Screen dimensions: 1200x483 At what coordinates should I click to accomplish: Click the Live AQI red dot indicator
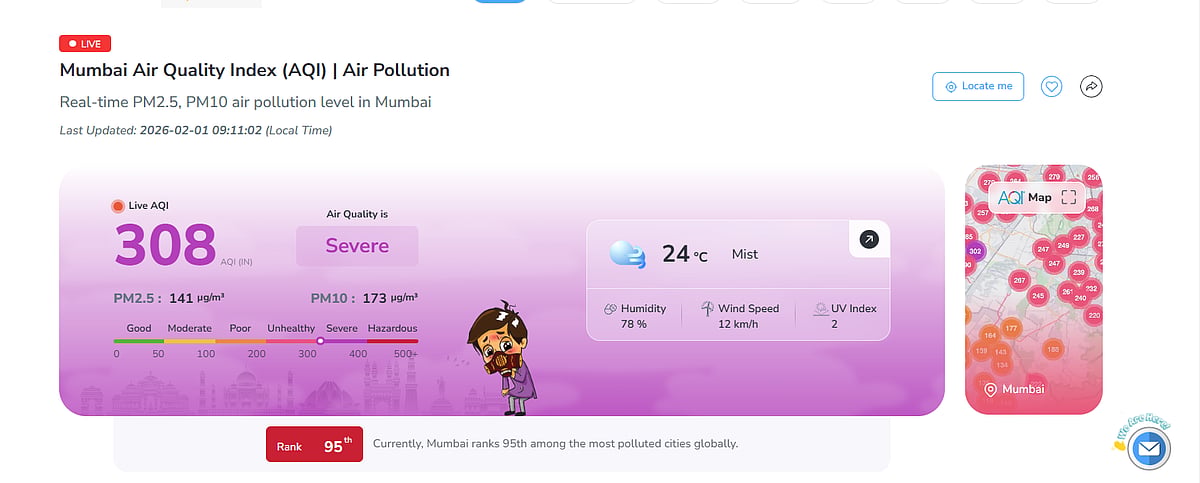tap(118, 206)
